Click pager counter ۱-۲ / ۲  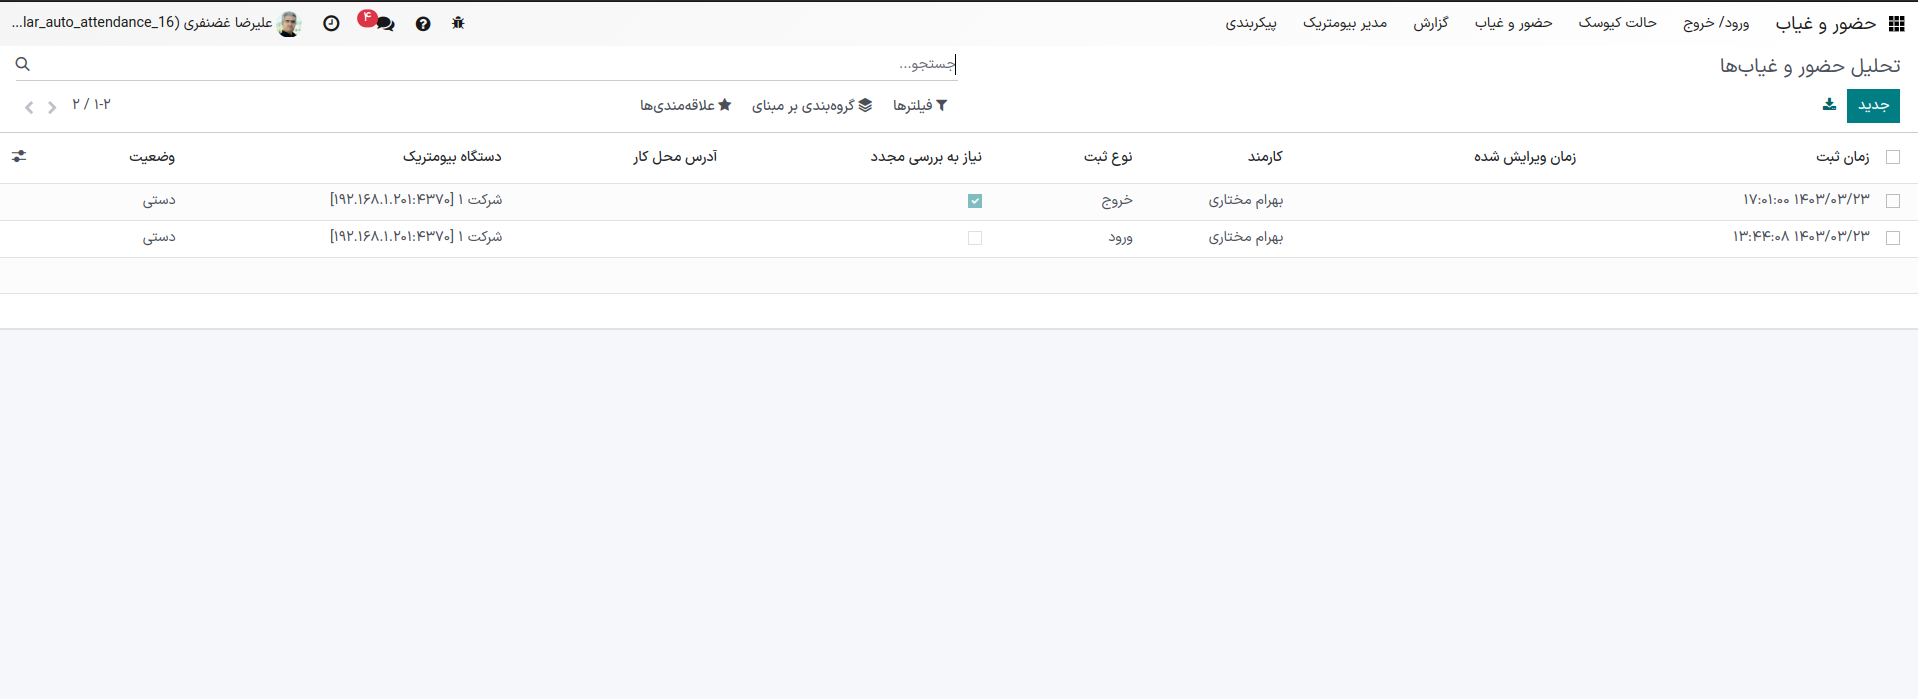pyautogui.click(x=91, y=104)
